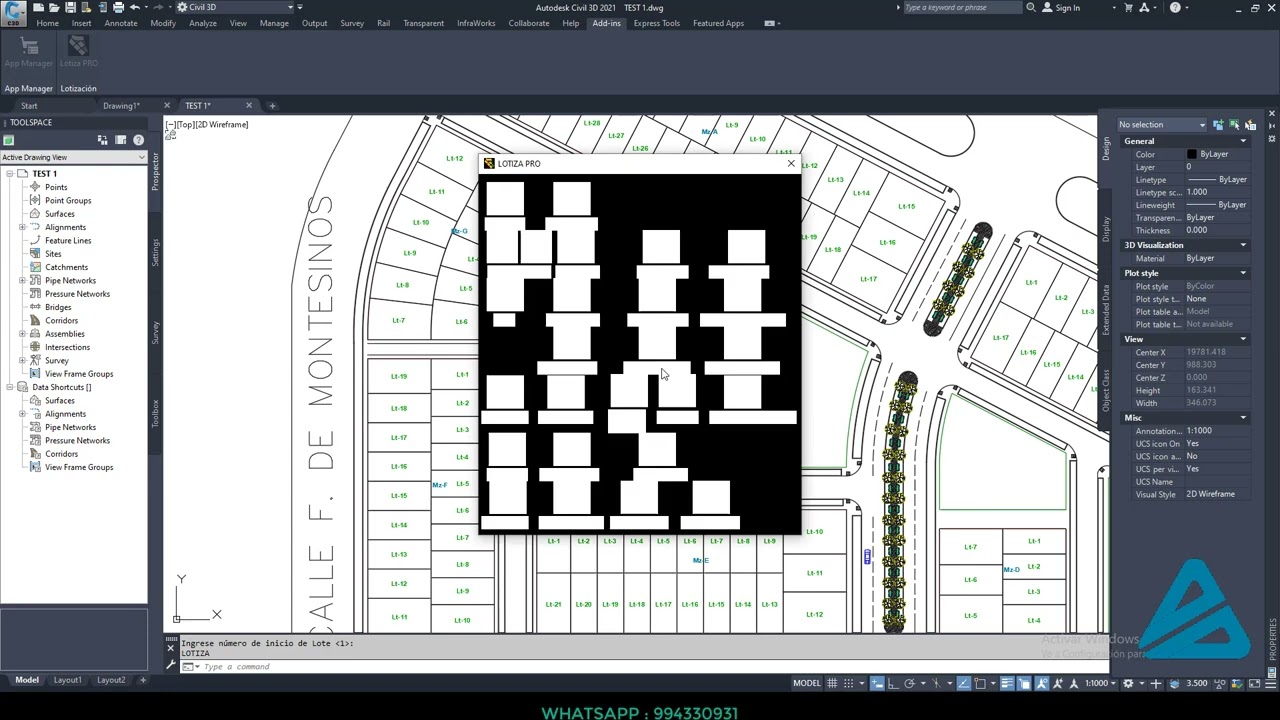
Task: Click the Sign In user icon
Action: tap(1048, 7)
